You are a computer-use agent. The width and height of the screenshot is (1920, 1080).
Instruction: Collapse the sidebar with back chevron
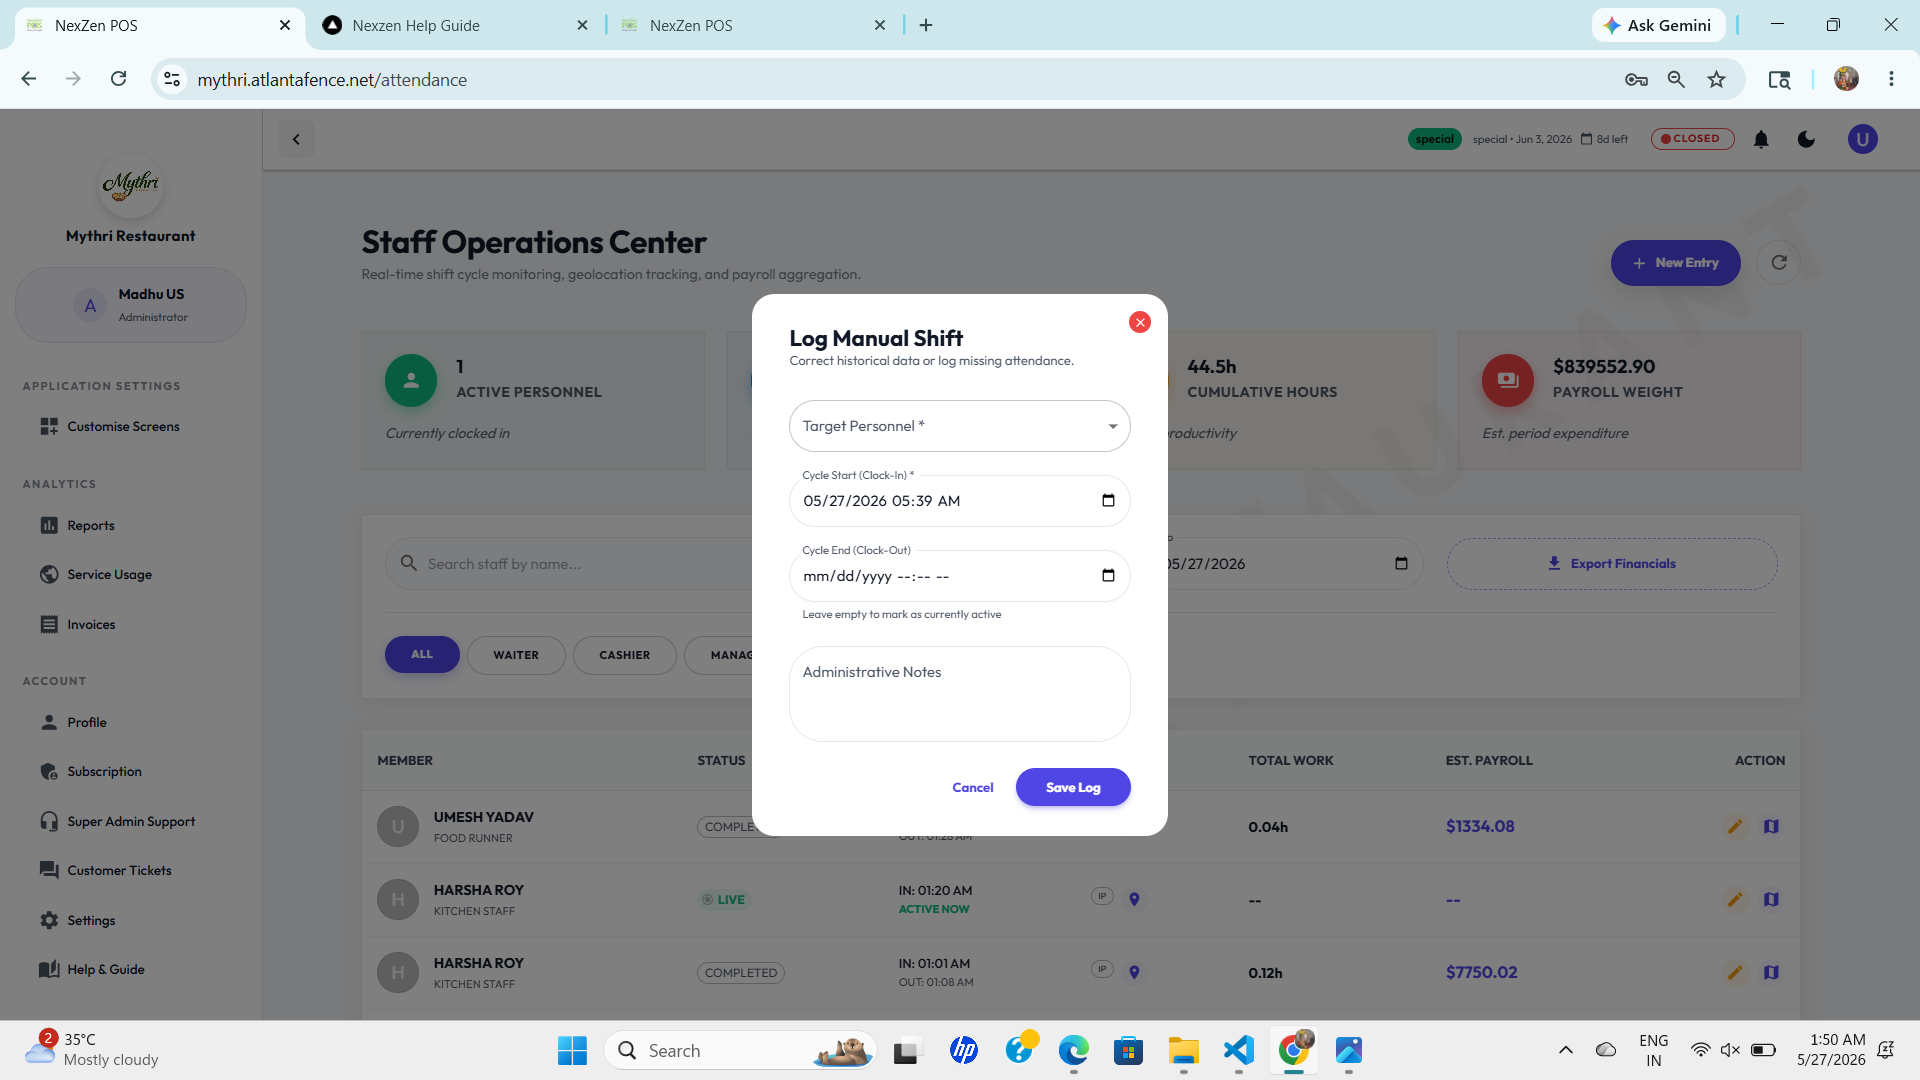tap(296, 139)
